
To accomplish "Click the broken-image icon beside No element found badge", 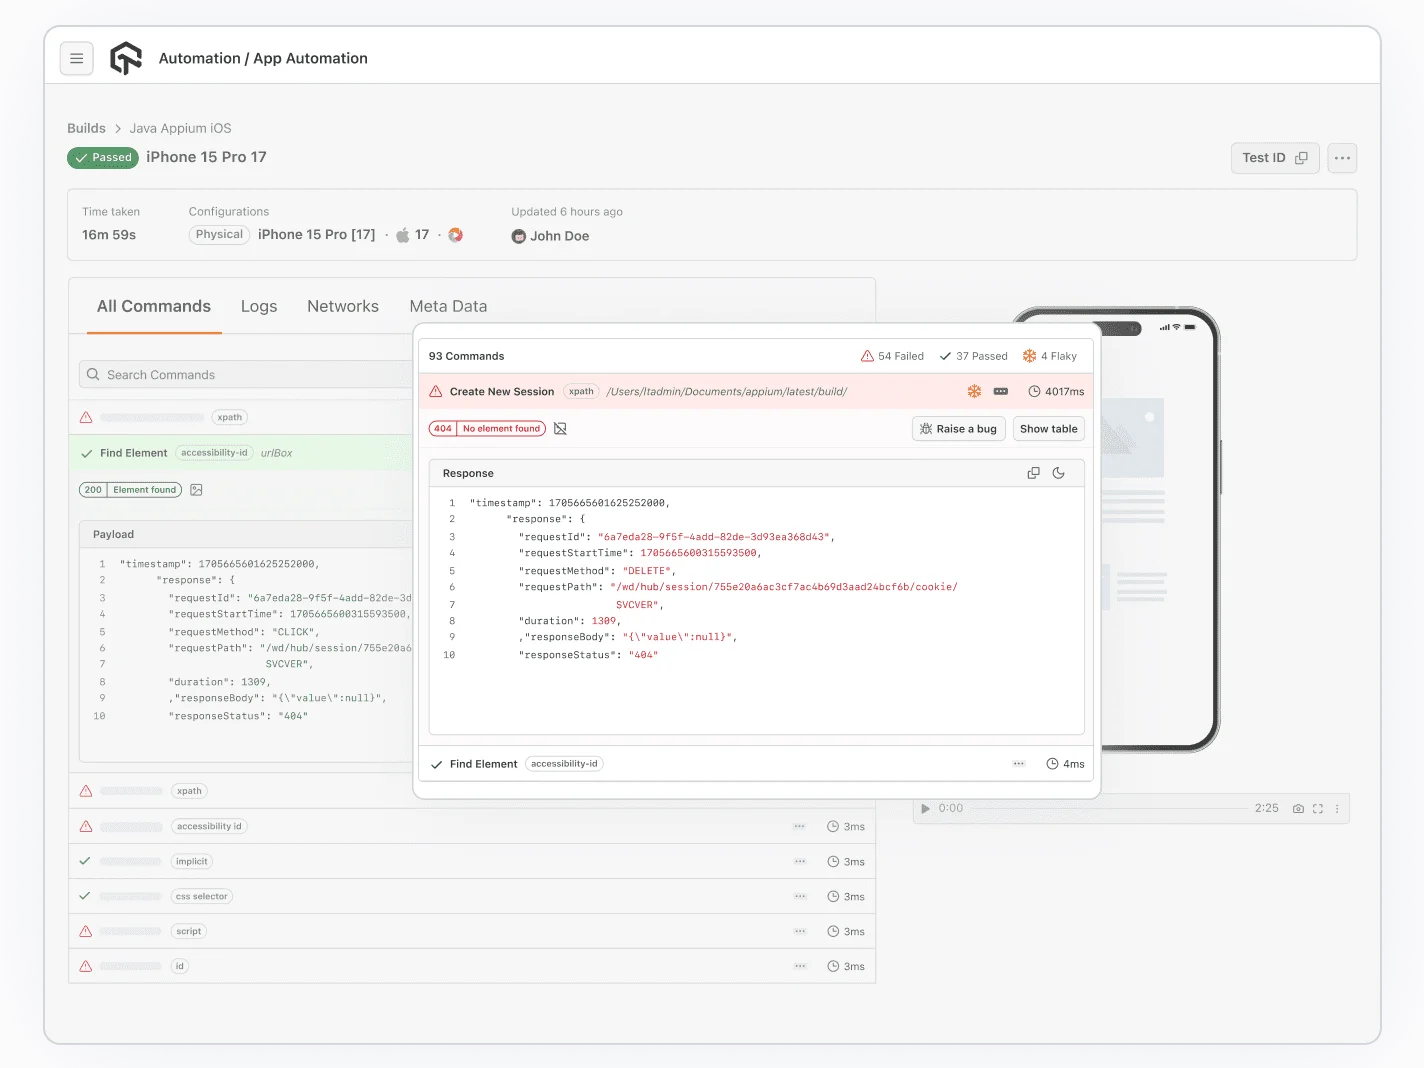I will coord(560,428).
